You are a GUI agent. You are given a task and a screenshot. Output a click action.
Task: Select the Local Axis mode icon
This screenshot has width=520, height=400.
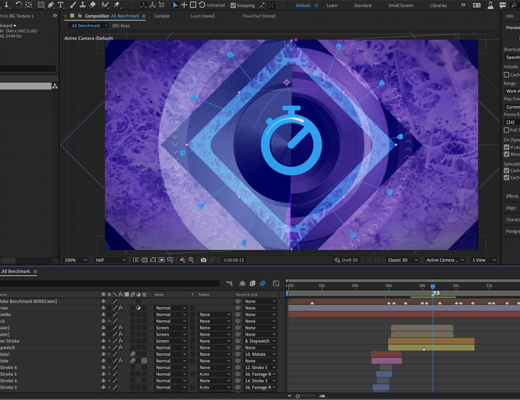[143, 5]
